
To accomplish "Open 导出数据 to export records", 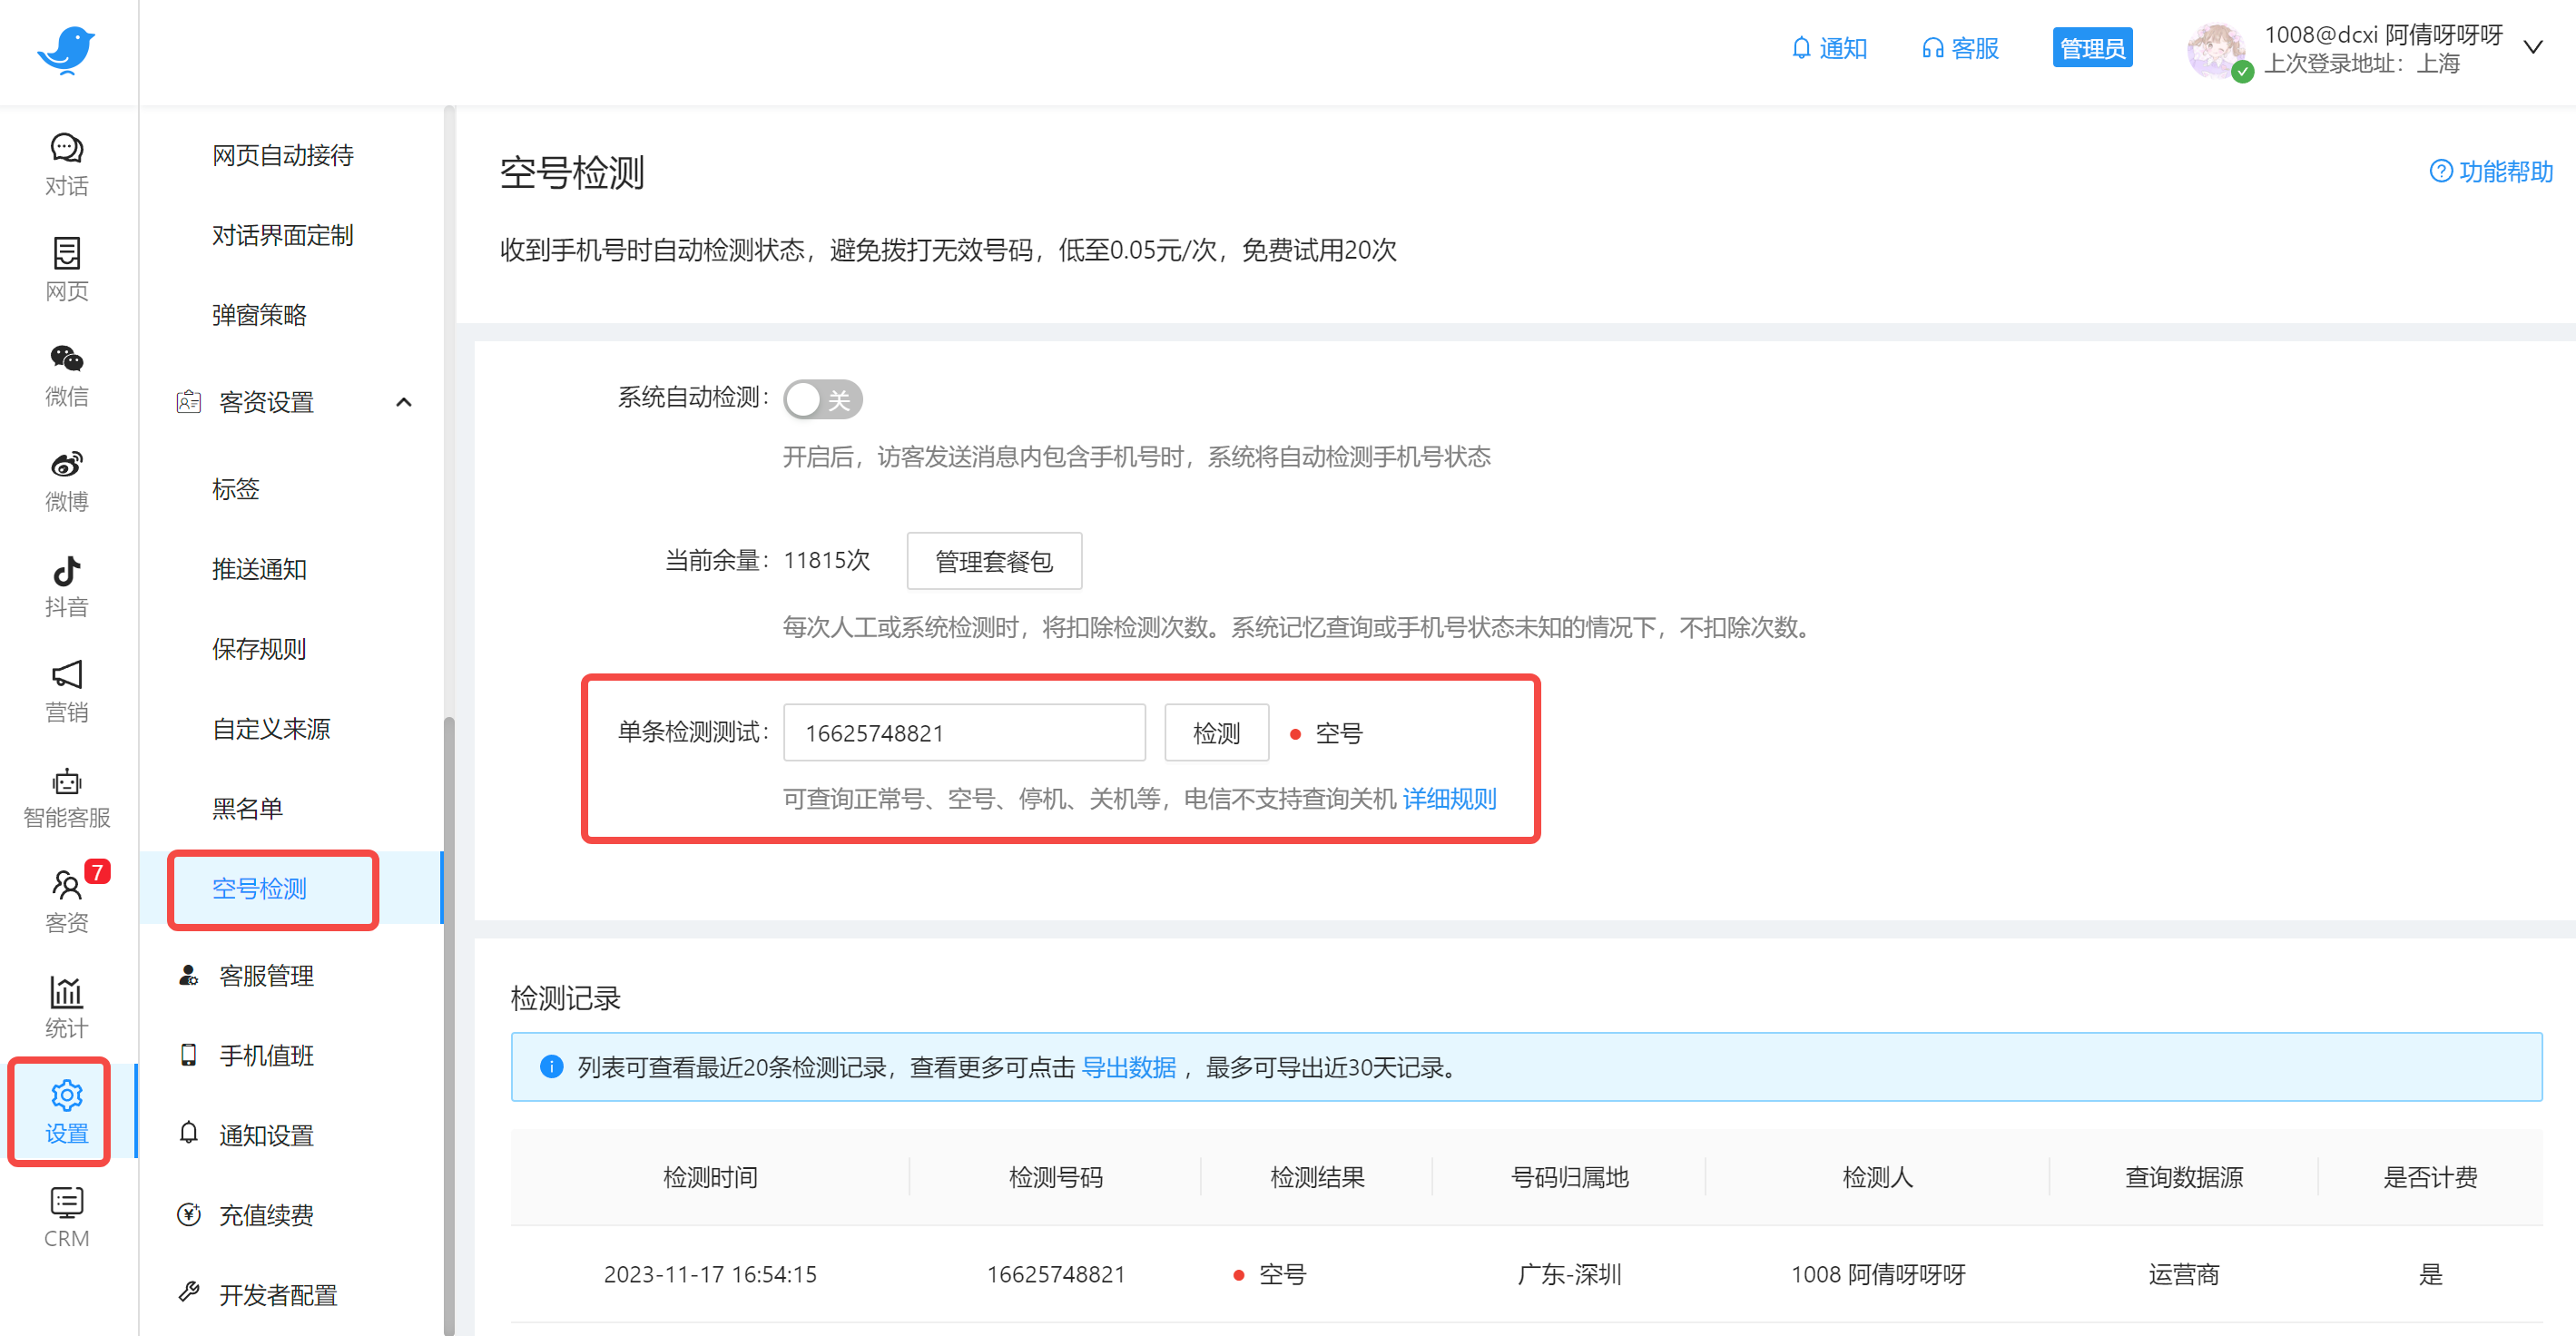I will coord(1129,1067).
